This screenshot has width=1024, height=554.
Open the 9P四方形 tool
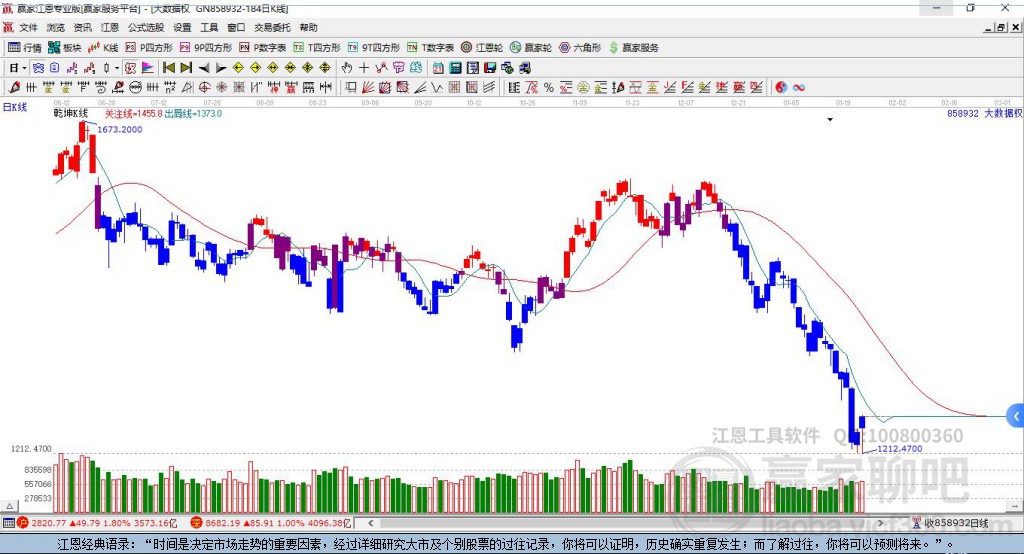pos(206,48)
